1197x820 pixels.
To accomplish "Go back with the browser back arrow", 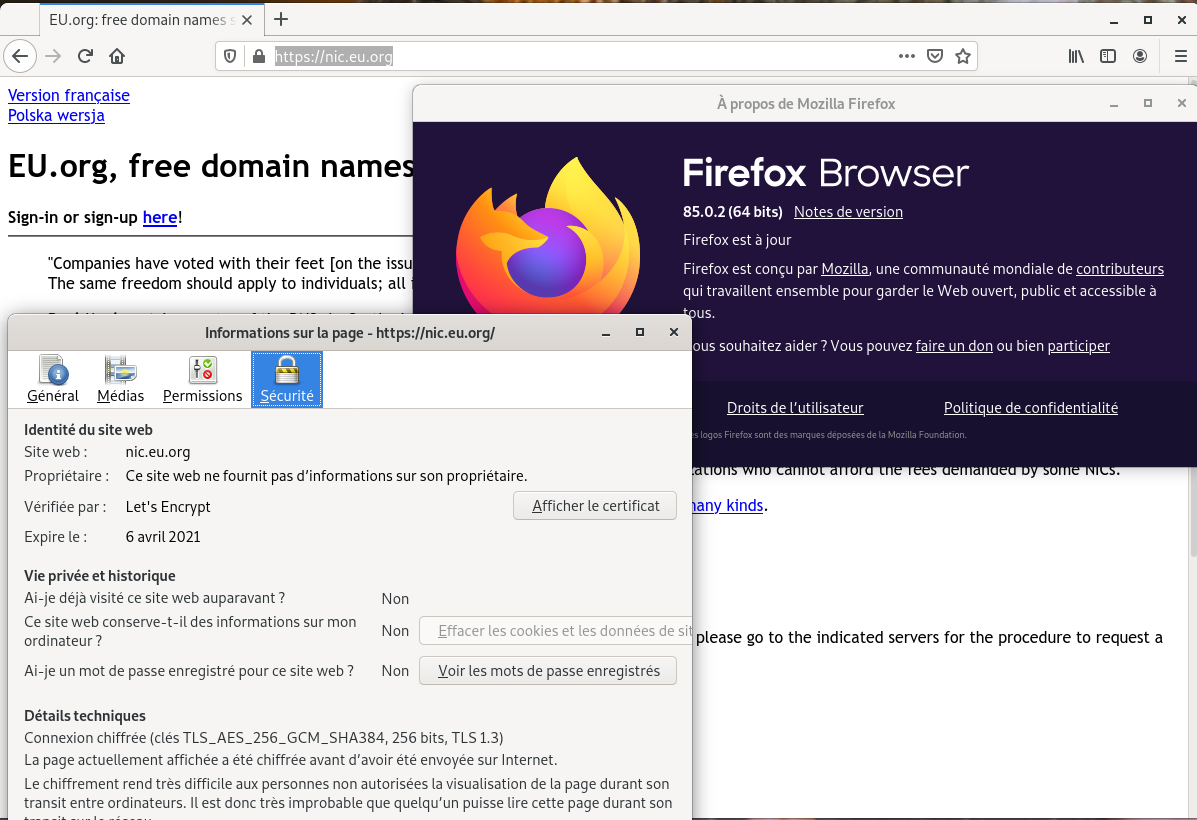I will [x=21, y=56].
